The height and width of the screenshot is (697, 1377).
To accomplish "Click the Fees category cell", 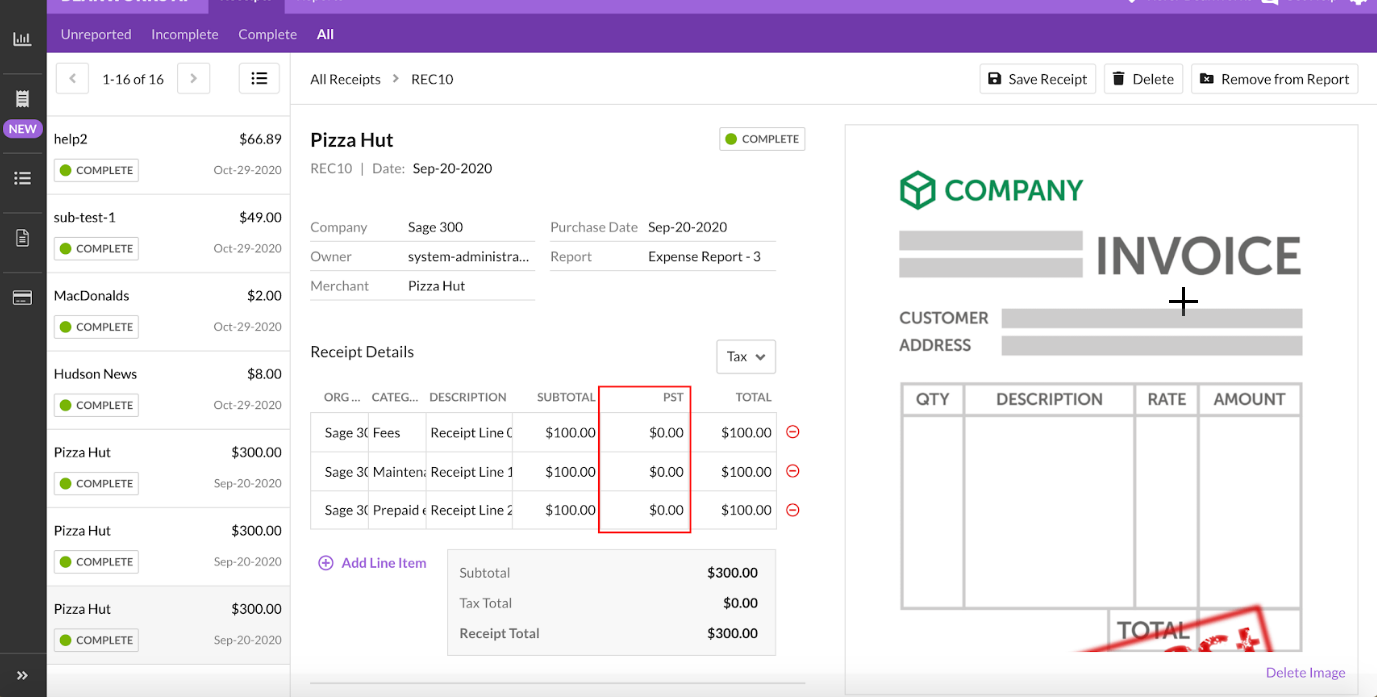I will coord(397,432).
